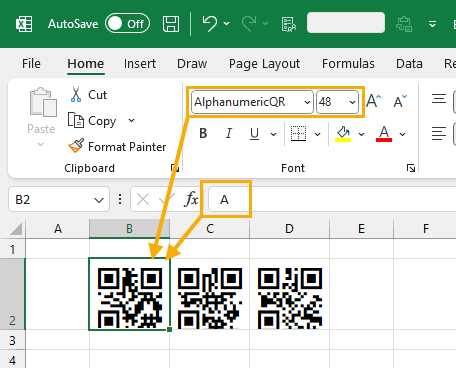The height and width of the screenshot is (368, 456).
Task: Click the form checklist toolbar icon
Action: pos(289,24)
